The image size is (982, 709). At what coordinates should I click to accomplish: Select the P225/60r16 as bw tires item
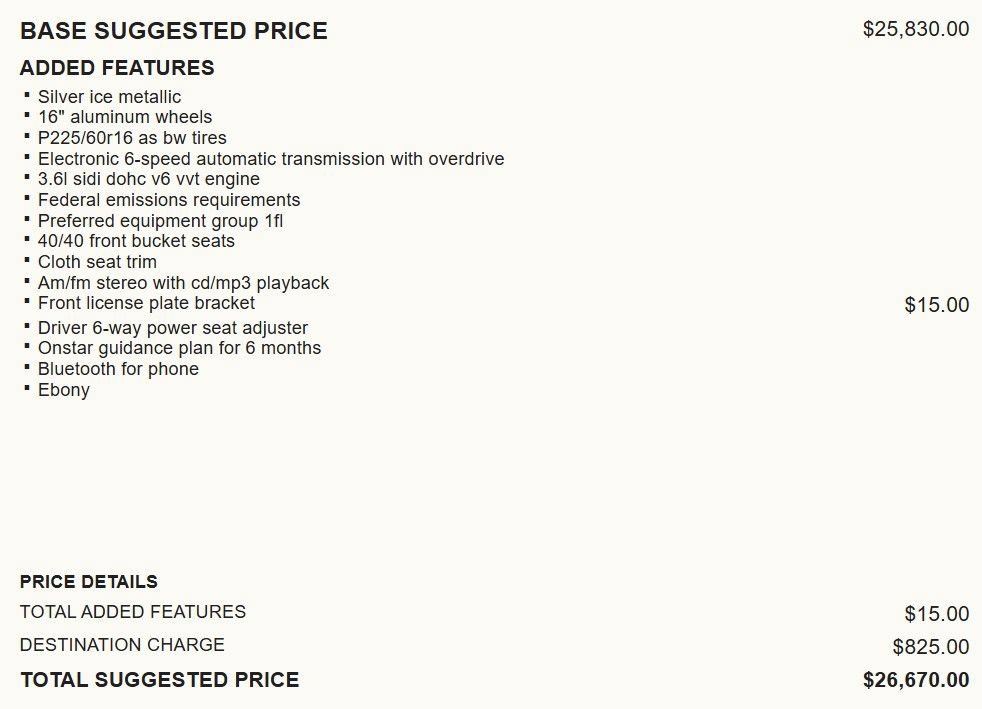click(132, 138)
